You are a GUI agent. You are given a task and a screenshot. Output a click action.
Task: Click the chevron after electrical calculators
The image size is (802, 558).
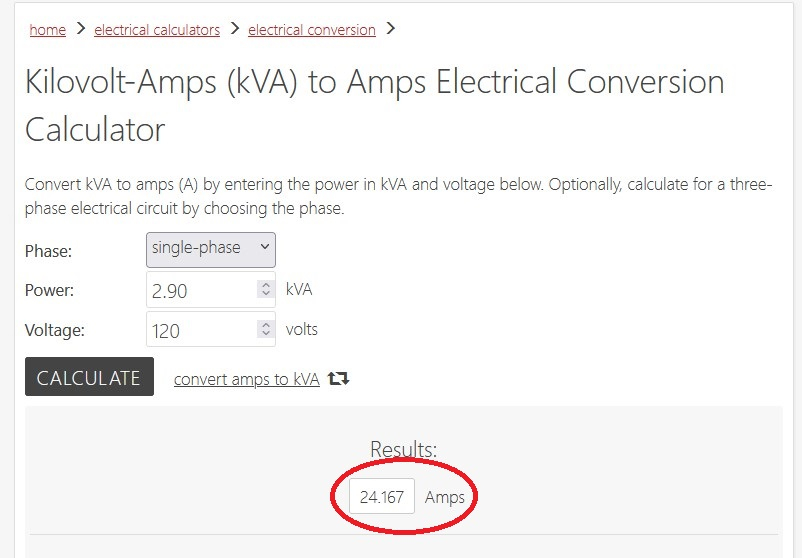pos(234,29)
